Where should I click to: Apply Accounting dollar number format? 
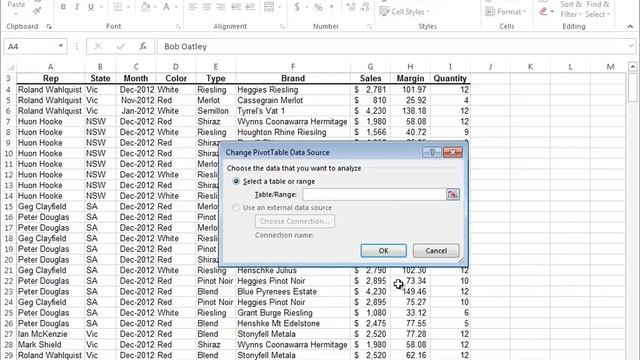[x=297, y=7]
